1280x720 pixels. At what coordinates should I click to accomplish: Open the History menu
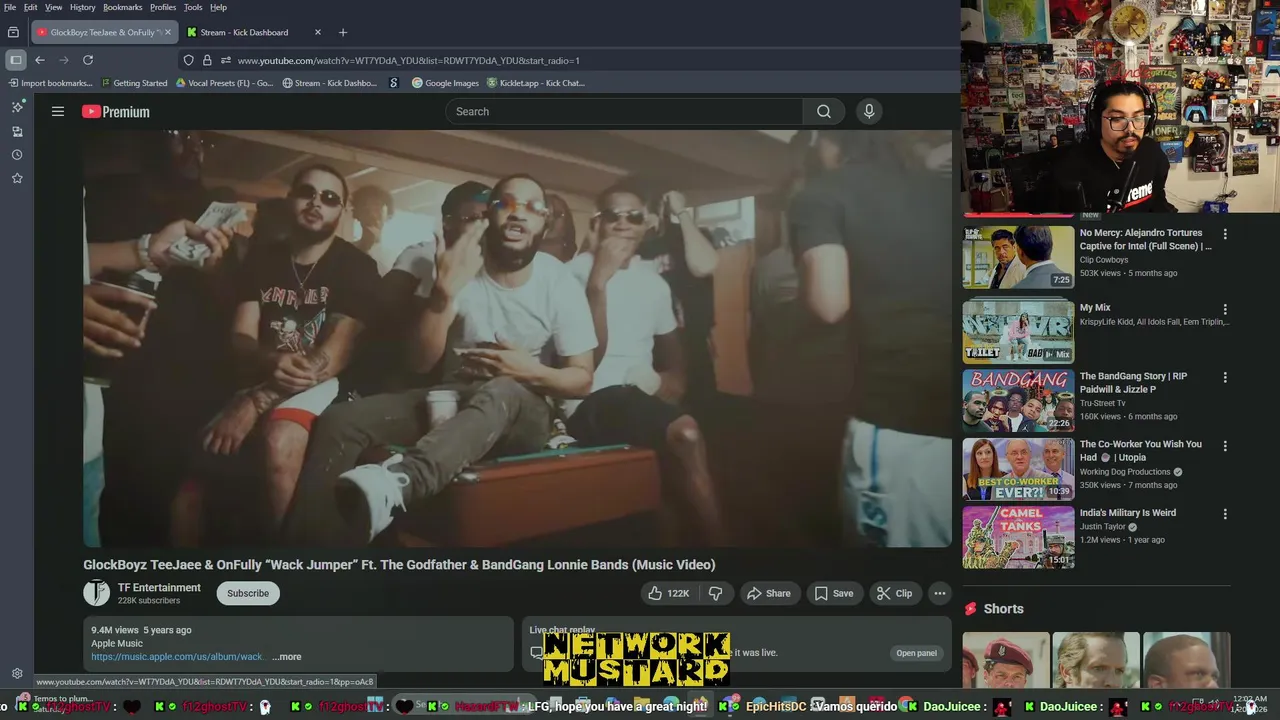click(x=83, y=7)
